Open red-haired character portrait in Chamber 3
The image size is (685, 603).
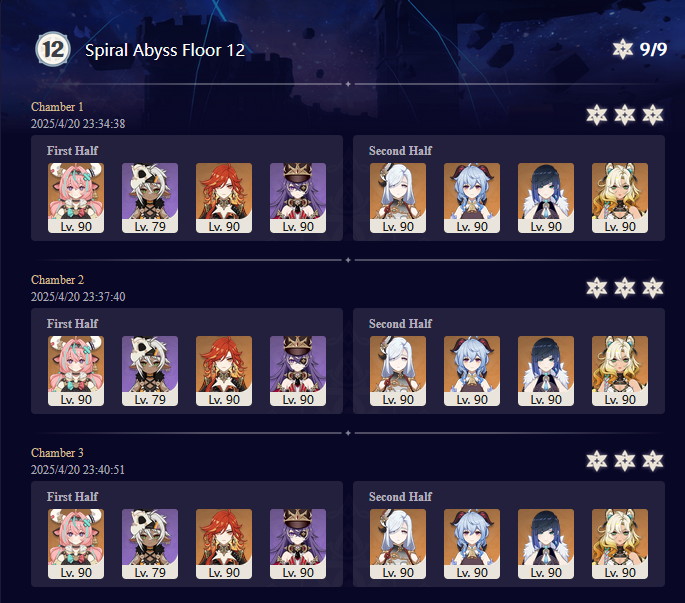224,544
